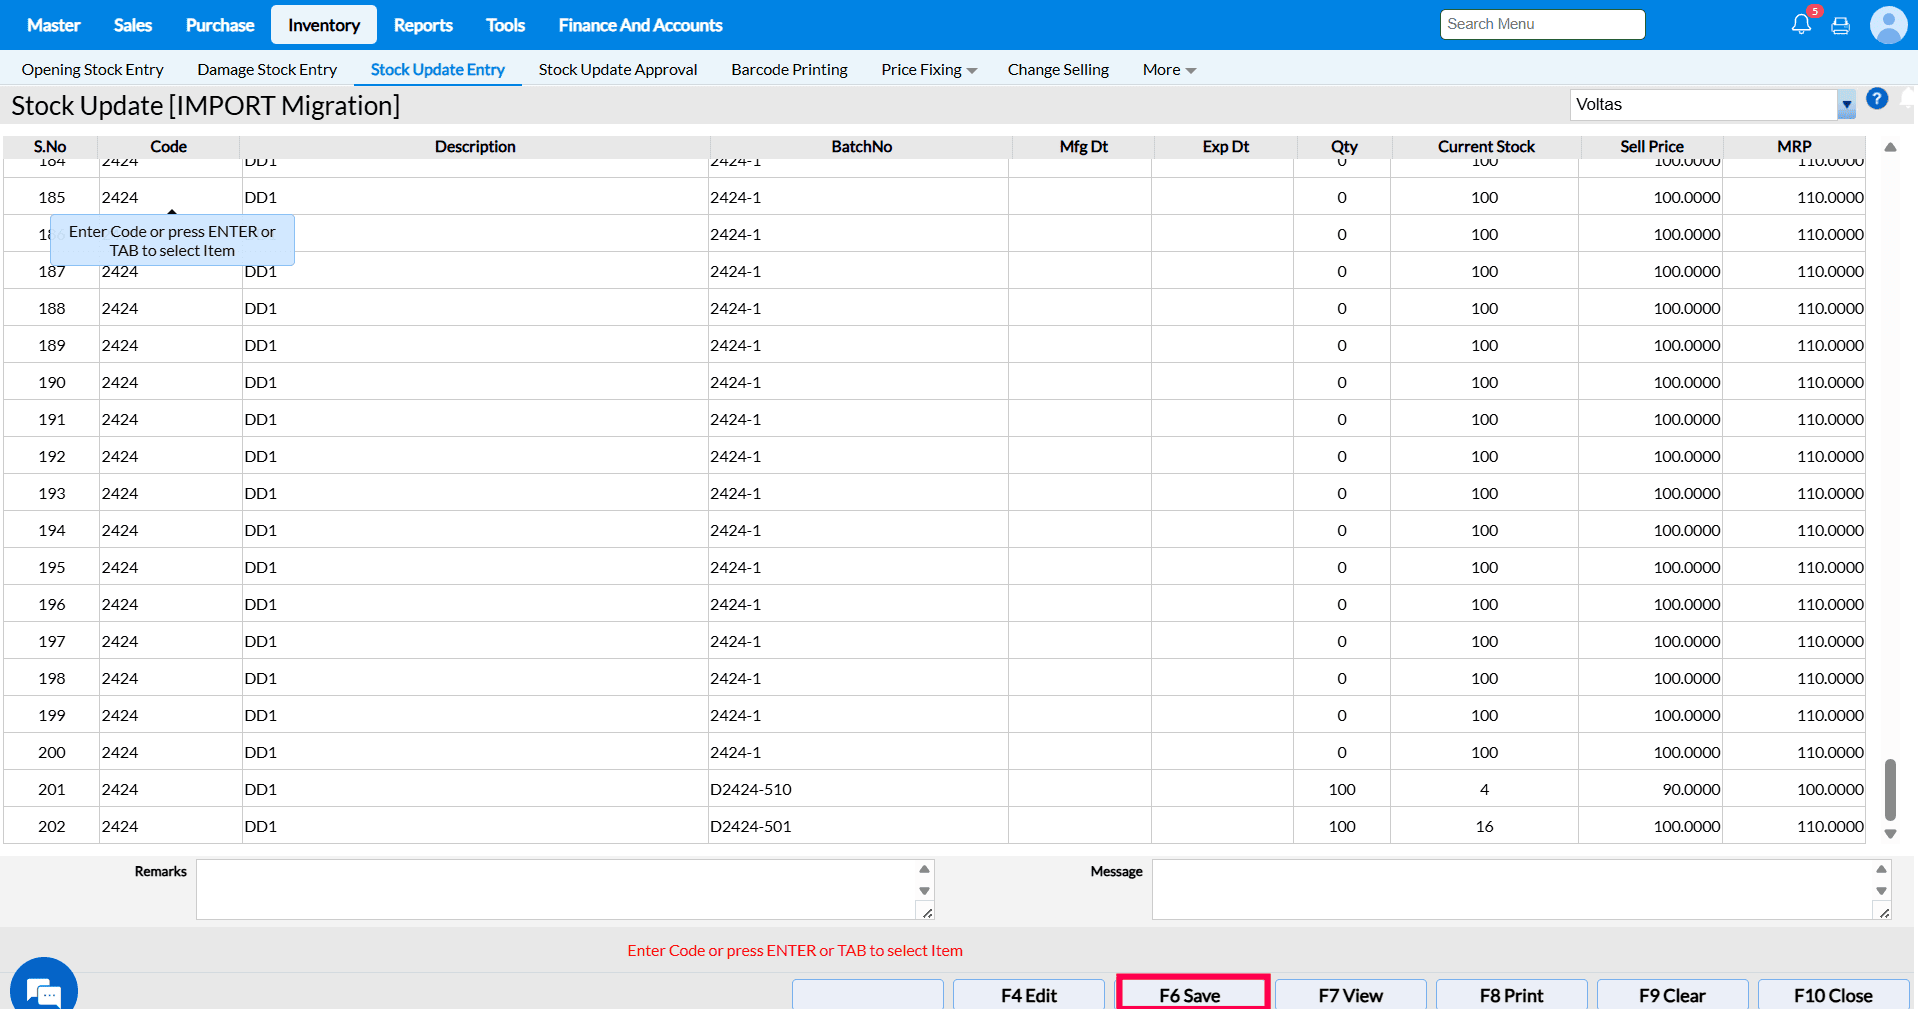Click into the Remarks text area
Screen dimensions: 1918x1009
pyautogui.click(x=555, y=889)
